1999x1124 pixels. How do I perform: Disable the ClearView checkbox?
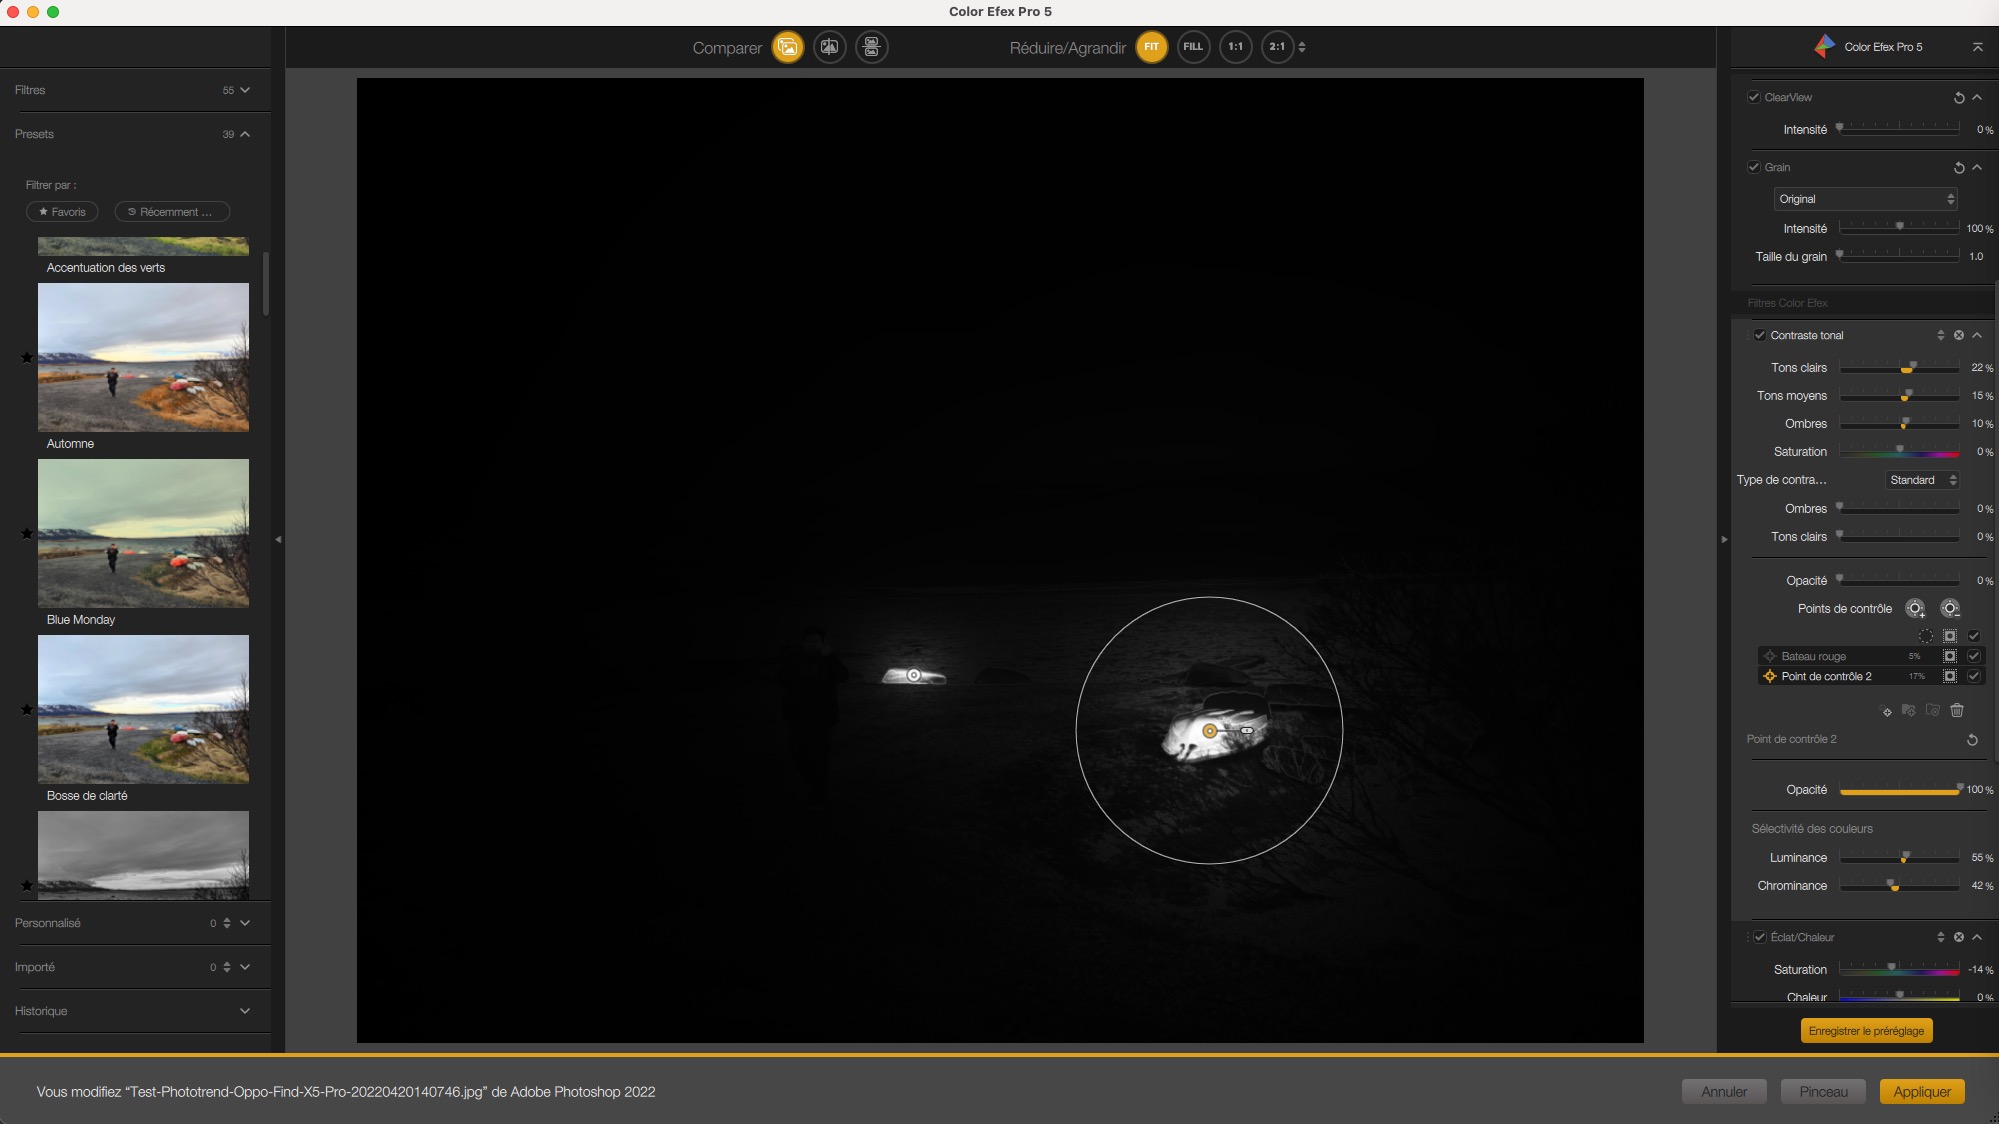pyautogui.click(x=1754, y=97)
